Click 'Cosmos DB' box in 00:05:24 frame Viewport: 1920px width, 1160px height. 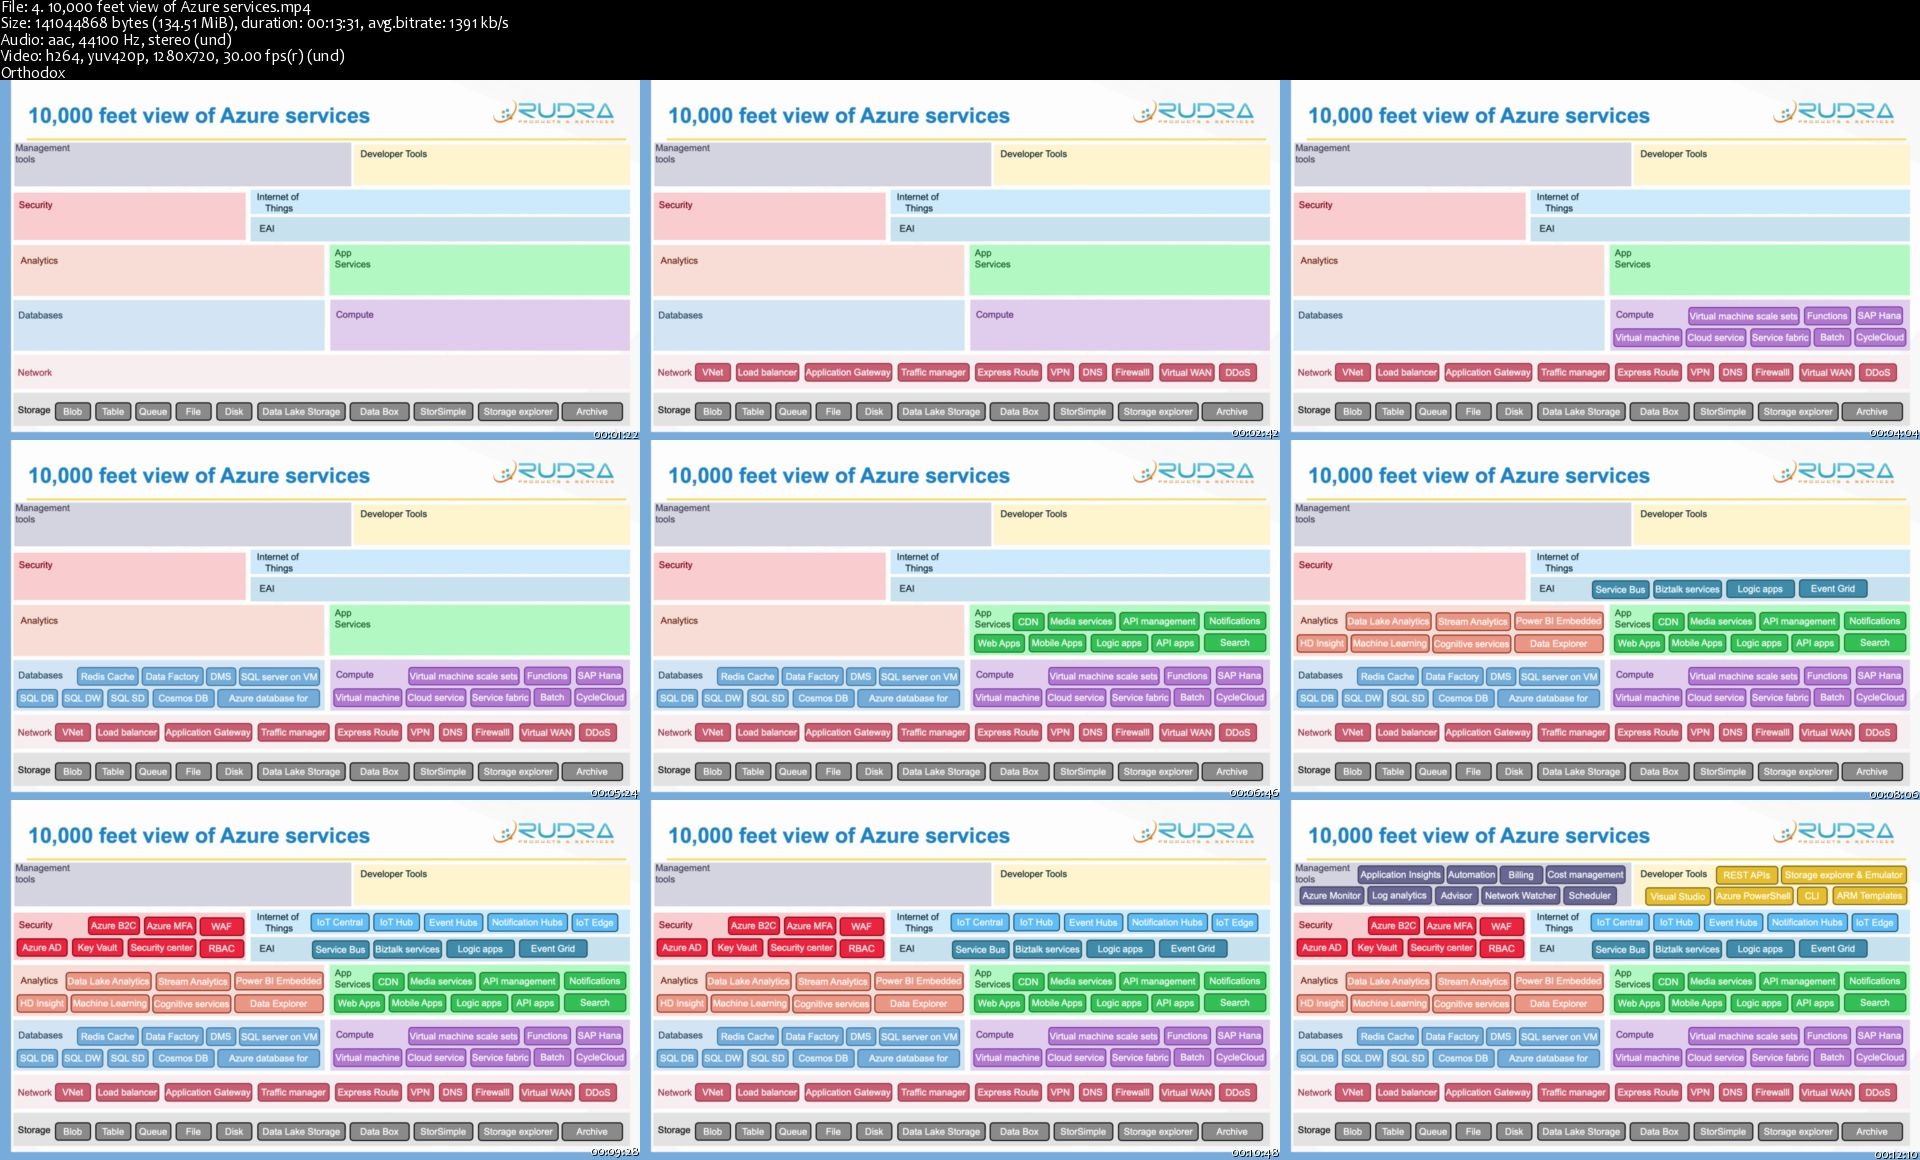[183, 698]
